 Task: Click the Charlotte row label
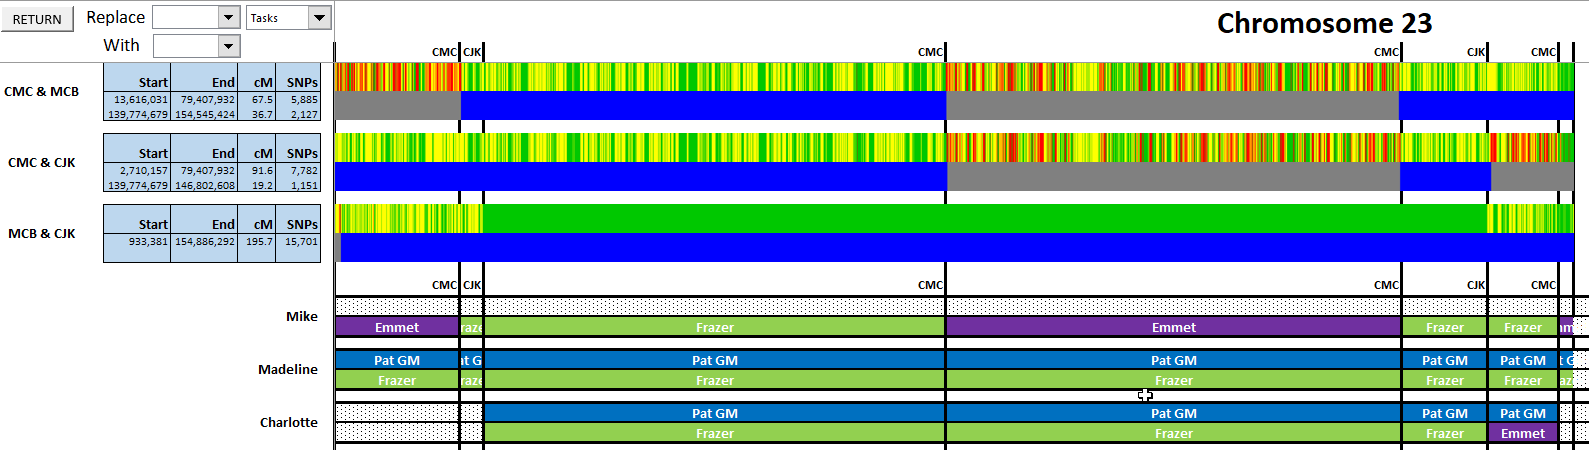coord(289,423)
